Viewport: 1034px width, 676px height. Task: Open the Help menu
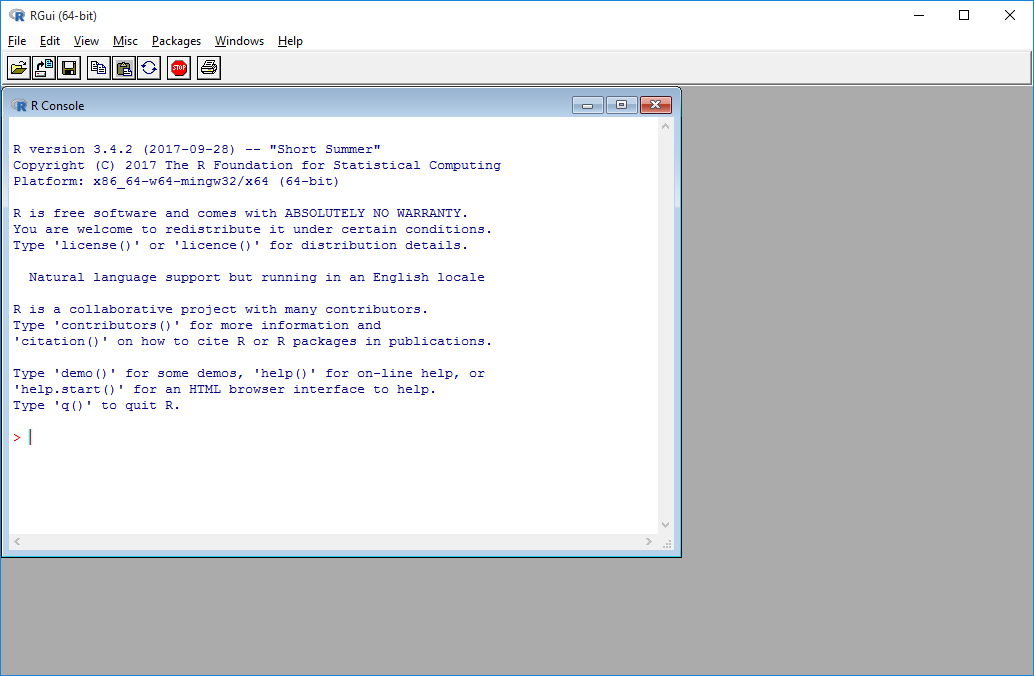coord(290,41)
